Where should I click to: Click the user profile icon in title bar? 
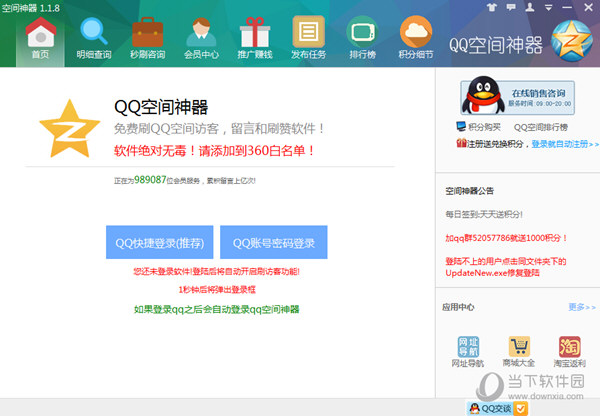pyautogui.click(x=530, y=7)
